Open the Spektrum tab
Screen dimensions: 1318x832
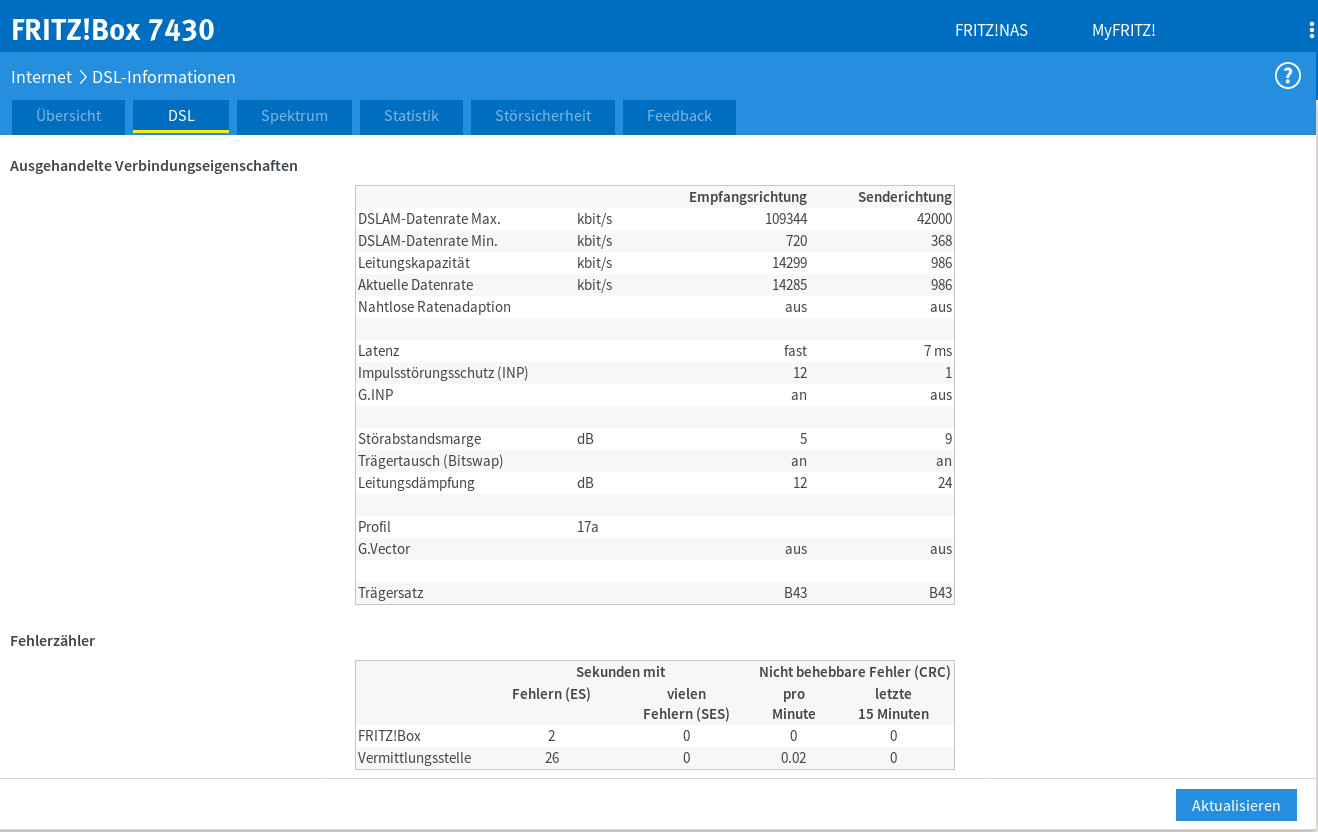tap(294, 116)
